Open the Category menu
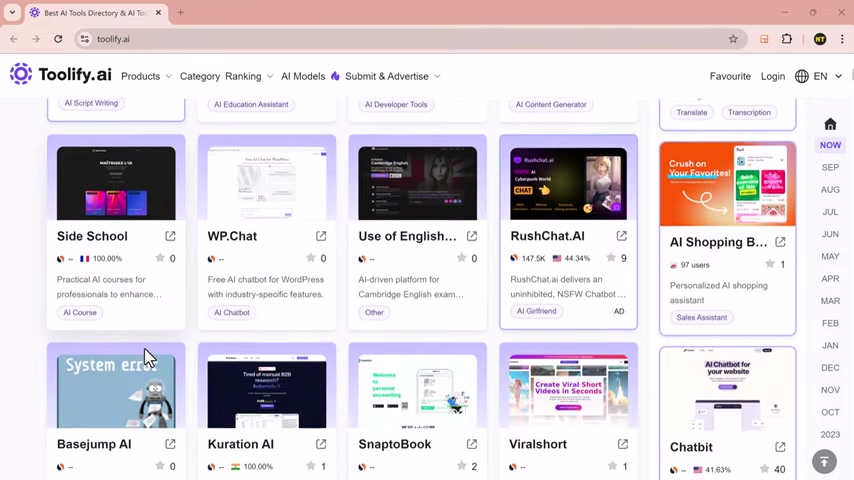The width and height of the screenshot is (854, 480). pyautogui.click(x=200, y=76)
